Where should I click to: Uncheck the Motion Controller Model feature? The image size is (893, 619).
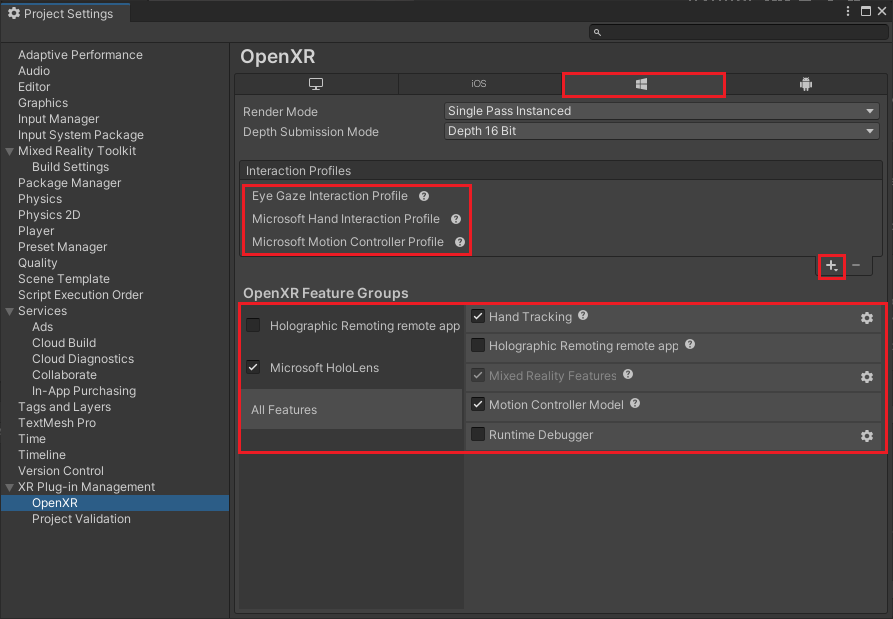click(x=478, y=404)
